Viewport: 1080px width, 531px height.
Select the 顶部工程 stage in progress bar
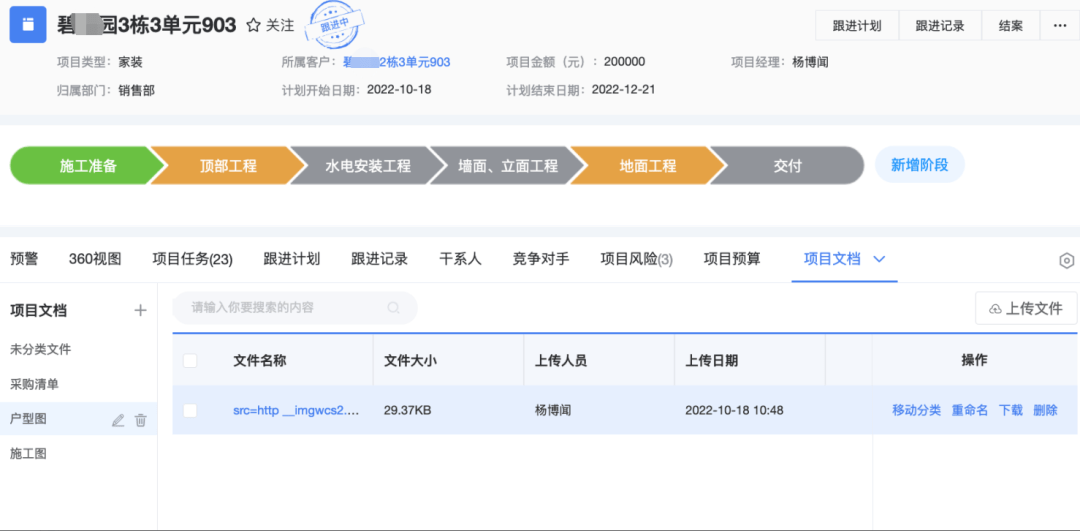coord(228,166)
